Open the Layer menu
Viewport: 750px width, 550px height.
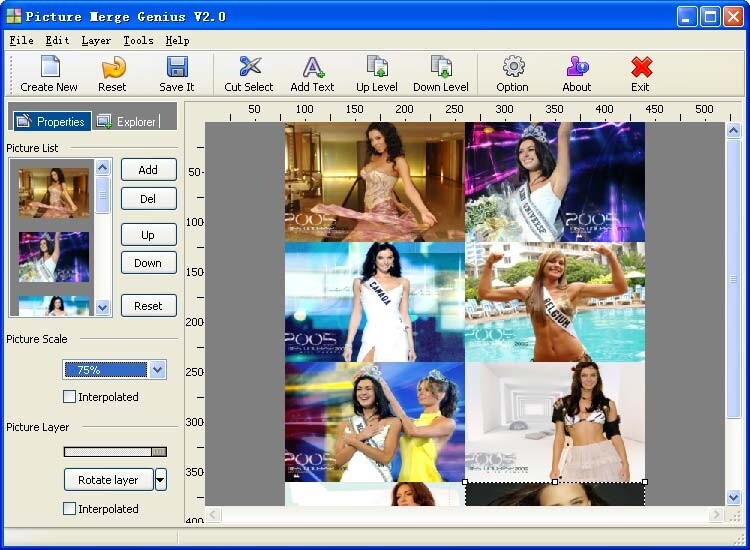96,41
